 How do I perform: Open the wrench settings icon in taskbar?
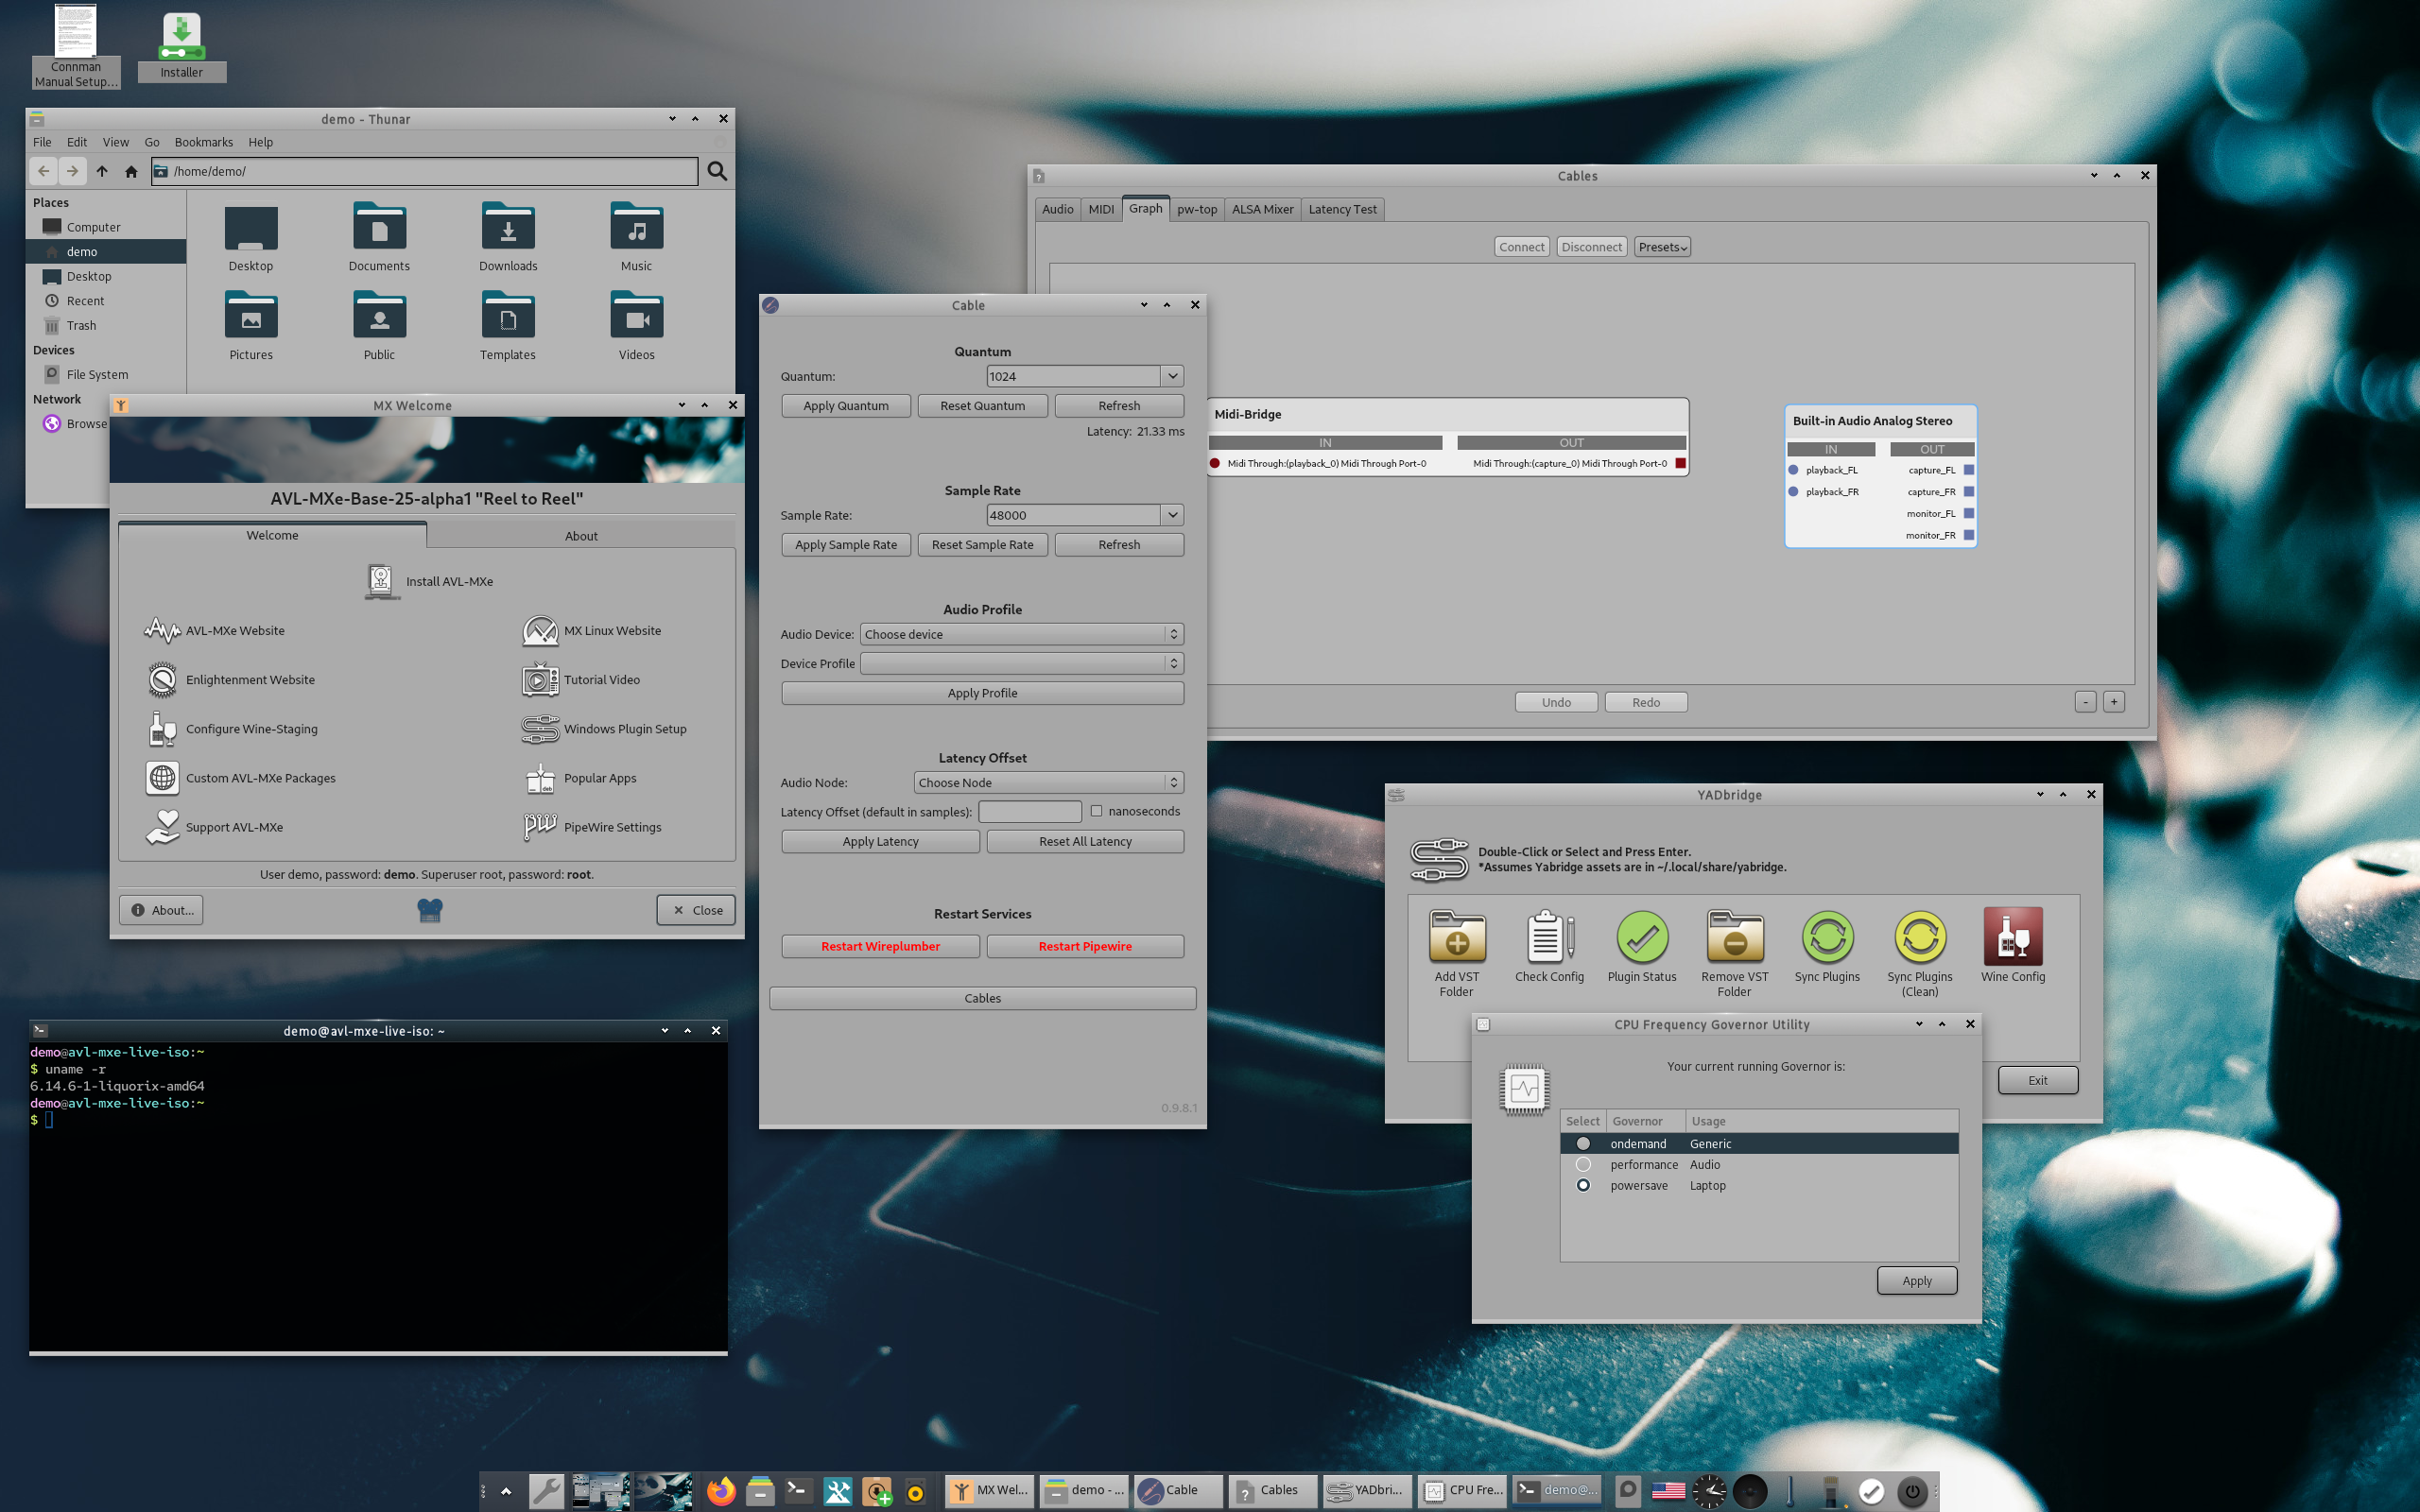pos(546,1491)
